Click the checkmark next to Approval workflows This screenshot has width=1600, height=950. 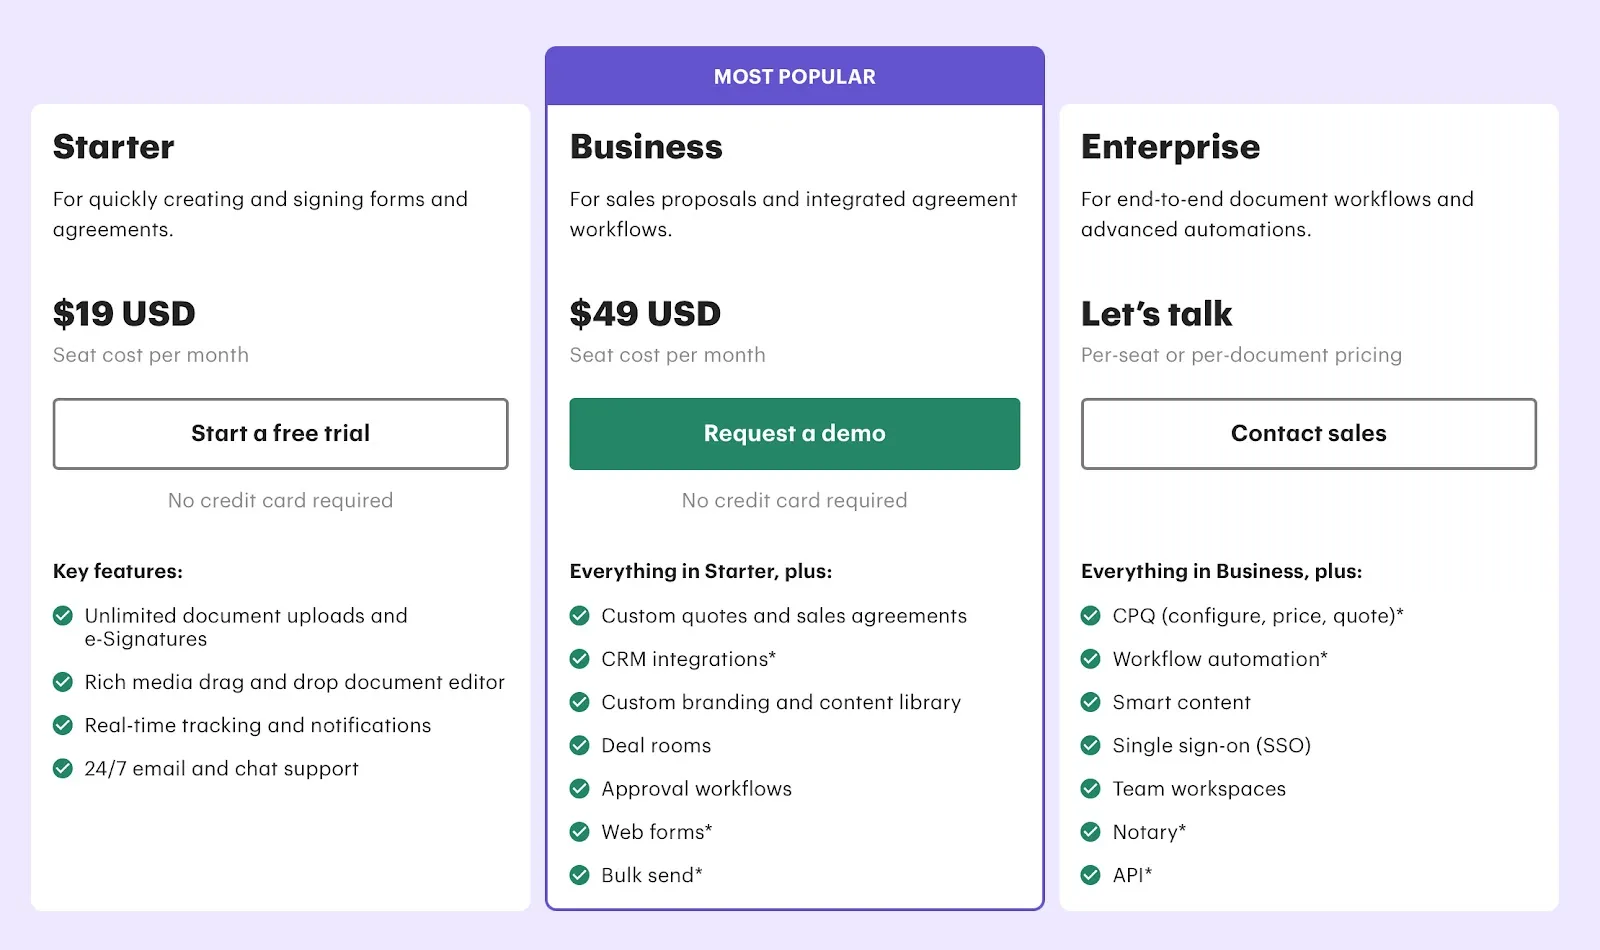(x=579, y=788)
